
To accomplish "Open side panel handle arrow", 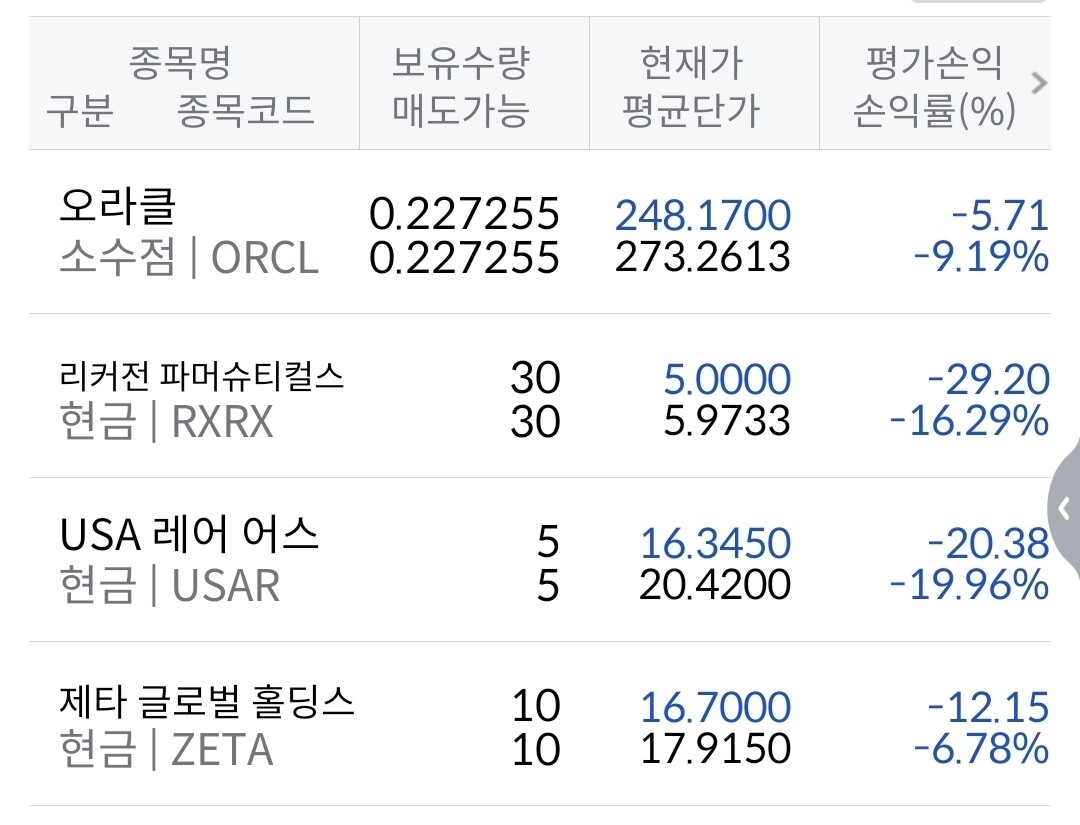I will tap(1066, 509).
